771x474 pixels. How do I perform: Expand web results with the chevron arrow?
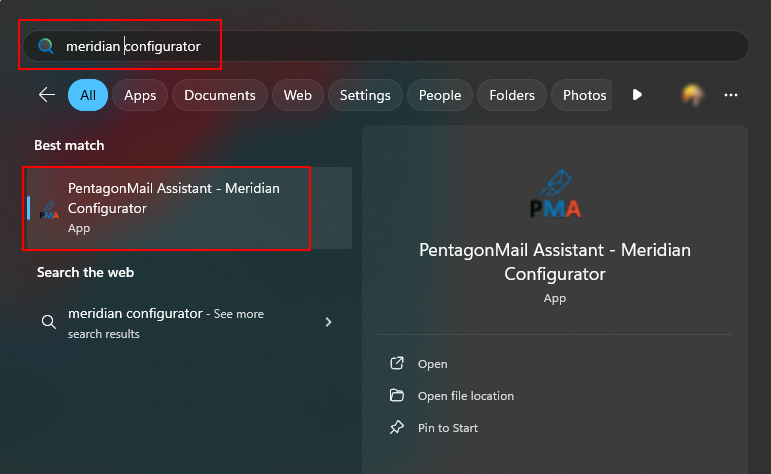(328, 322)
